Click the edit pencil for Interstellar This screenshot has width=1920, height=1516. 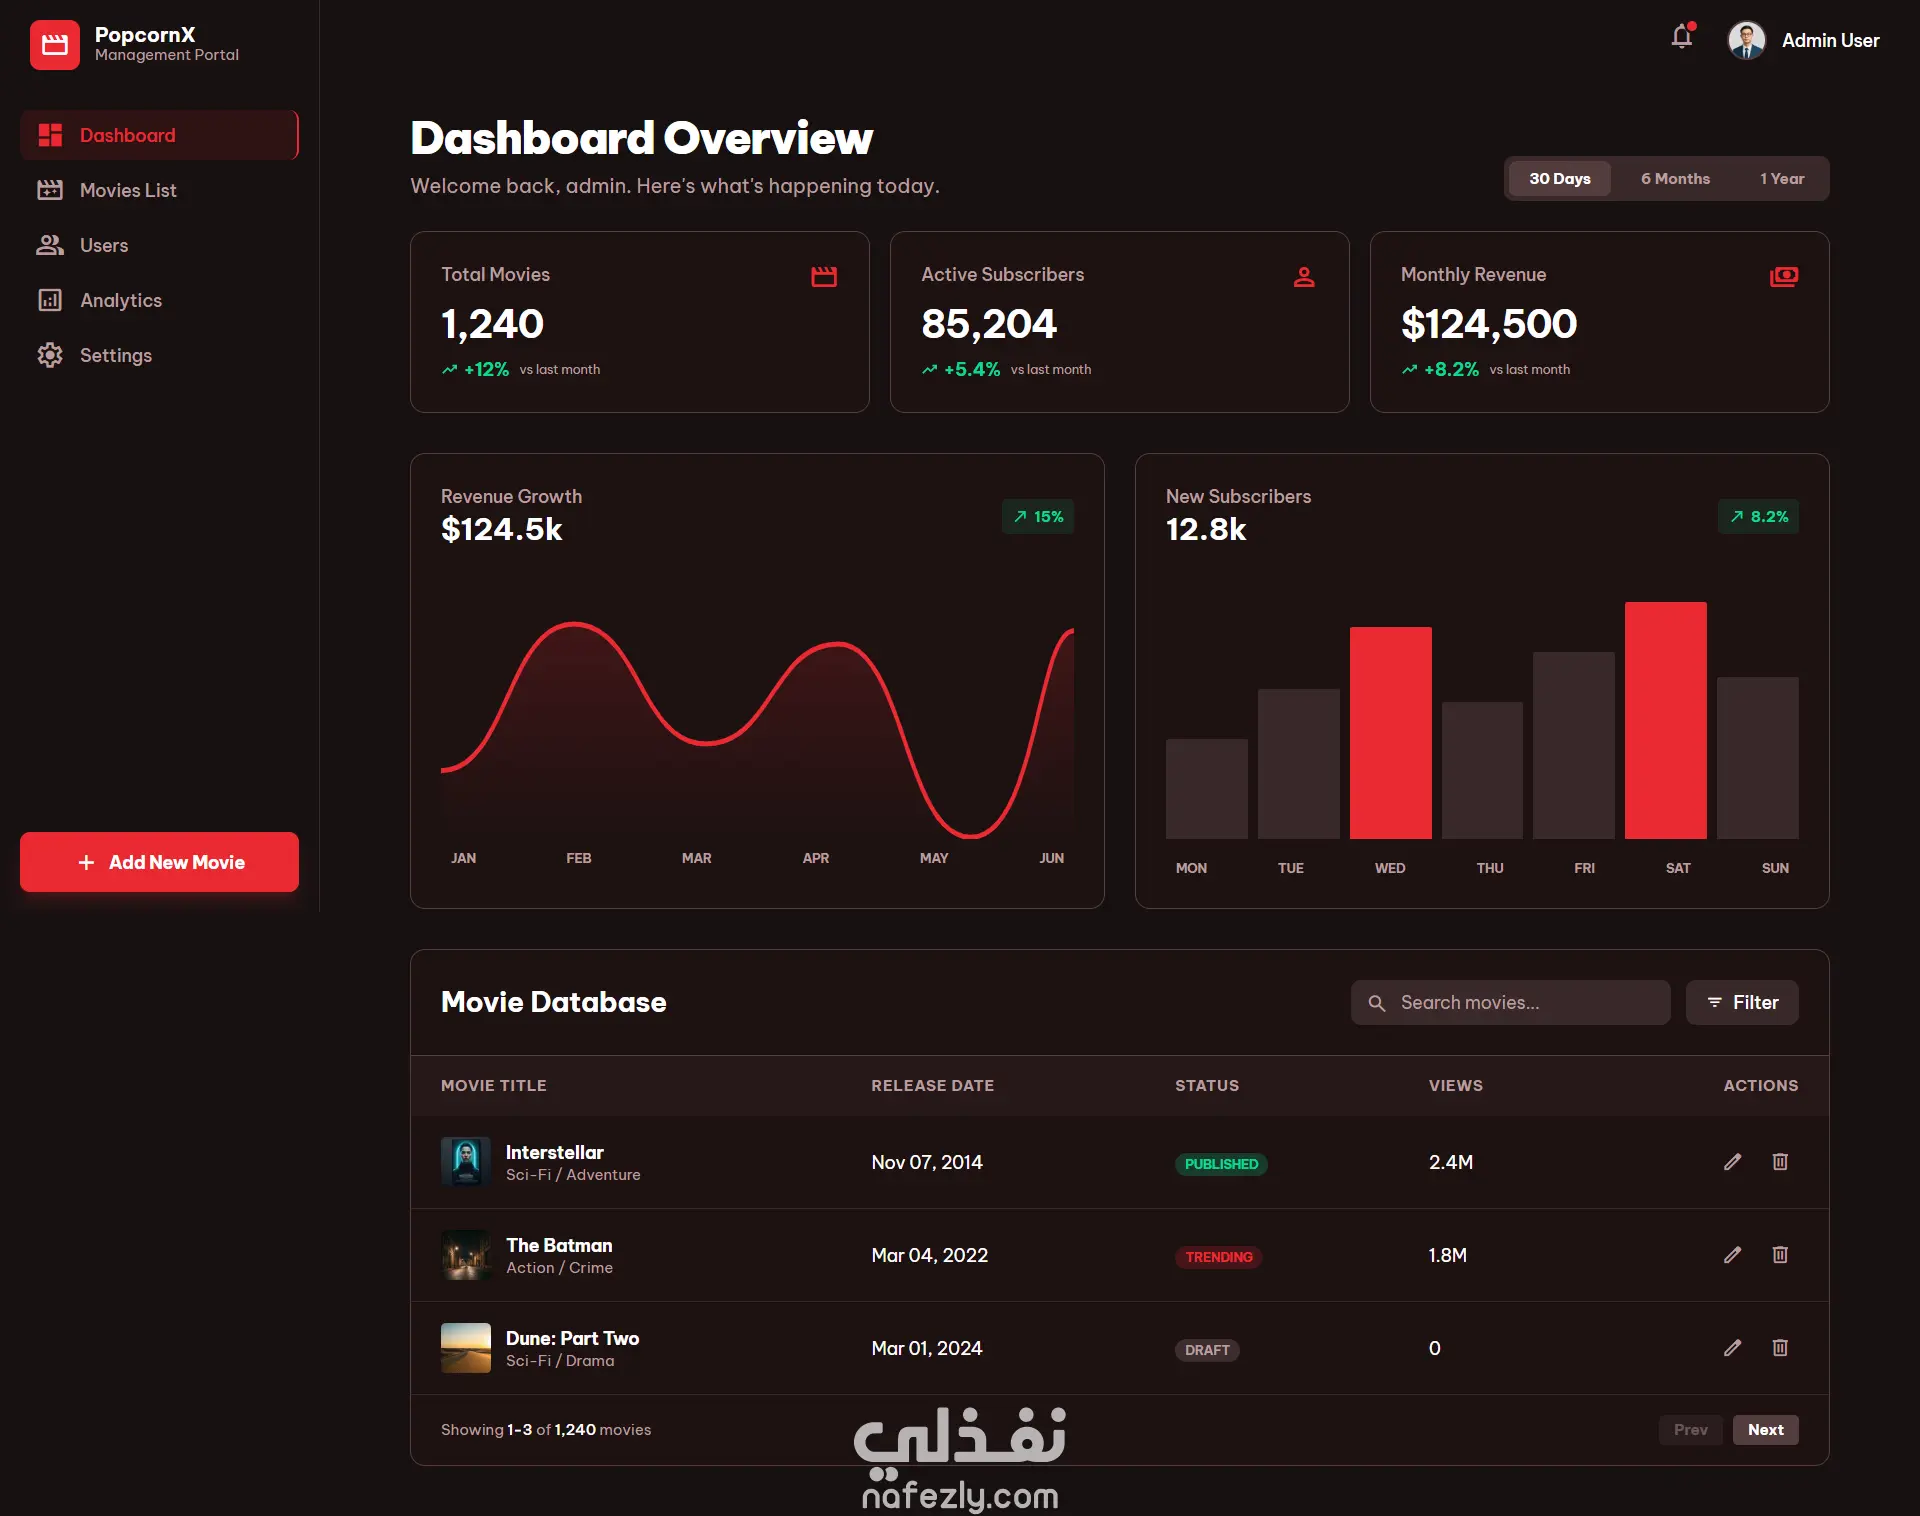(1732, 1161)
